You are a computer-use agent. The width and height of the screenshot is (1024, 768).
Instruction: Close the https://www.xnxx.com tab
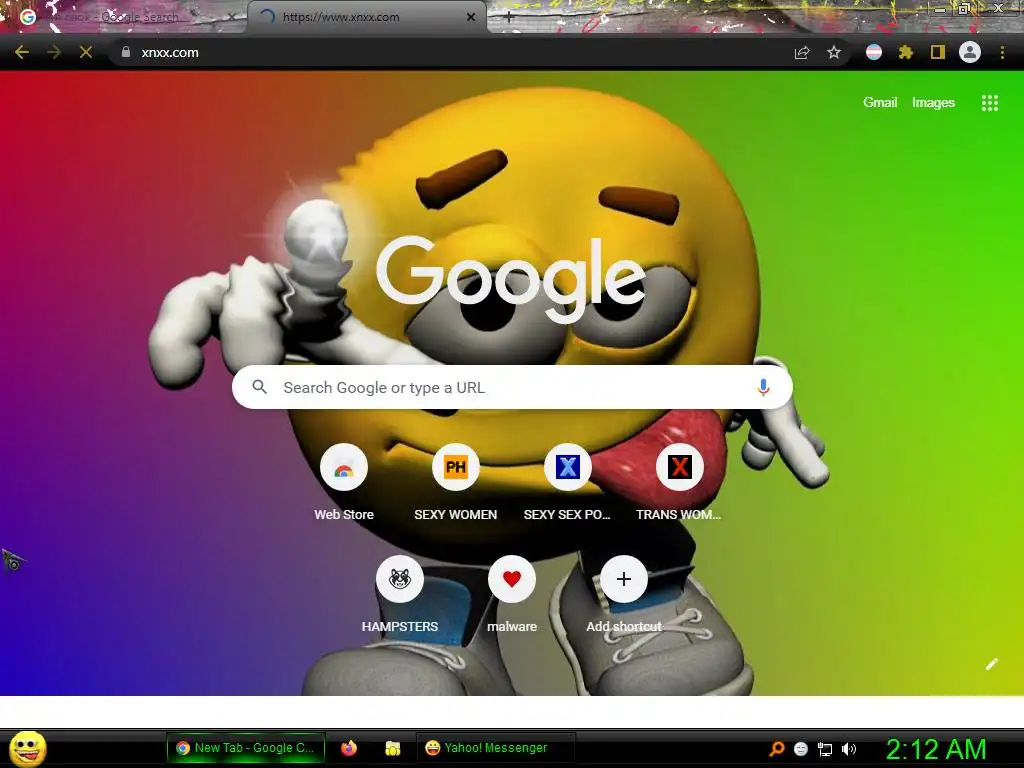pyautogui.click(x=470, y=18)
